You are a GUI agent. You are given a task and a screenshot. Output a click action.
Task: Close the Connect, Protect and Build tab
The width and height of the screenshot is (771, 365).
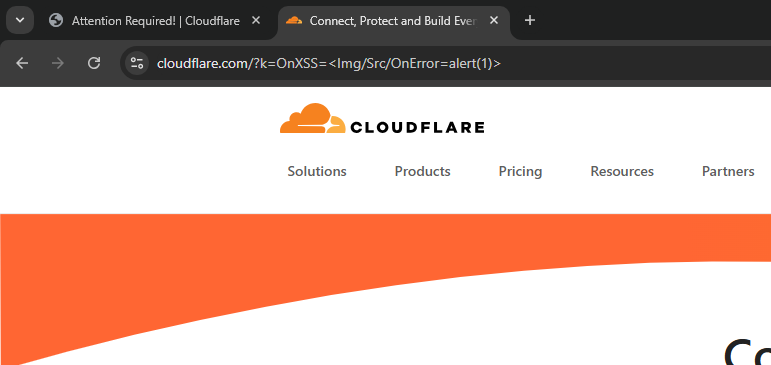pos(494,20)
